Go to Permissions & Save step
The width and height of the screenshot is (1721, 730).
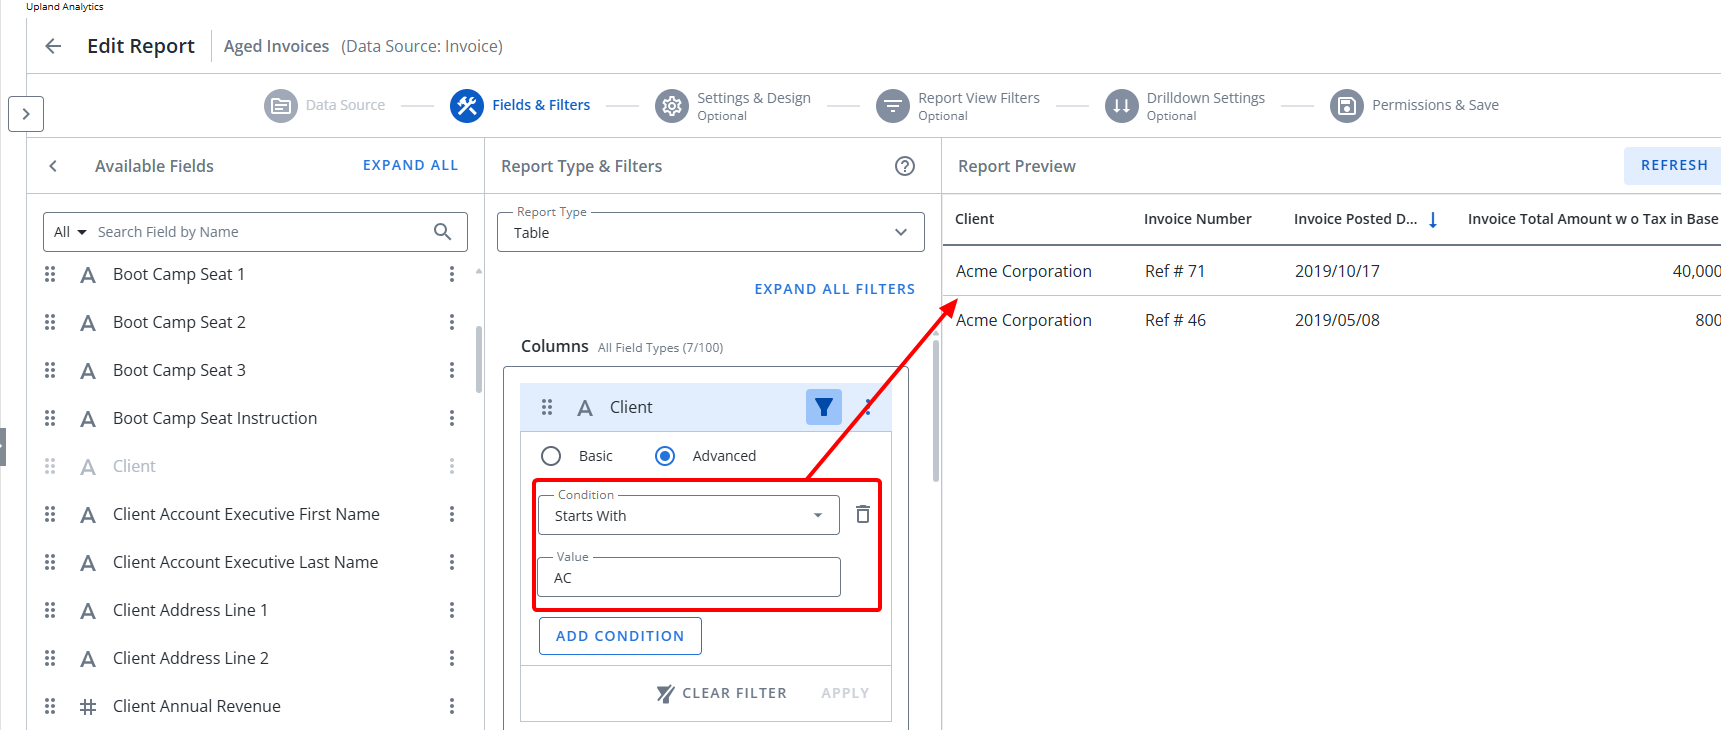[x=1435, y=105]
